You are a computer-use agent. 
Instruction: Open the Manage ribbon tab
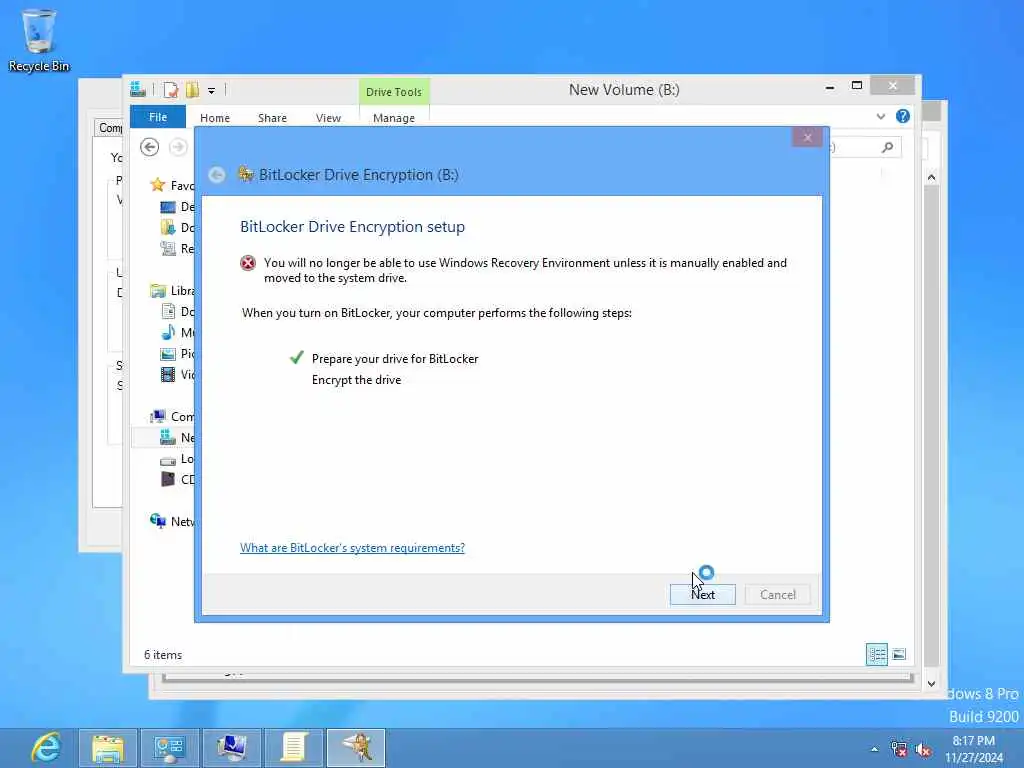tap(394, 118)
